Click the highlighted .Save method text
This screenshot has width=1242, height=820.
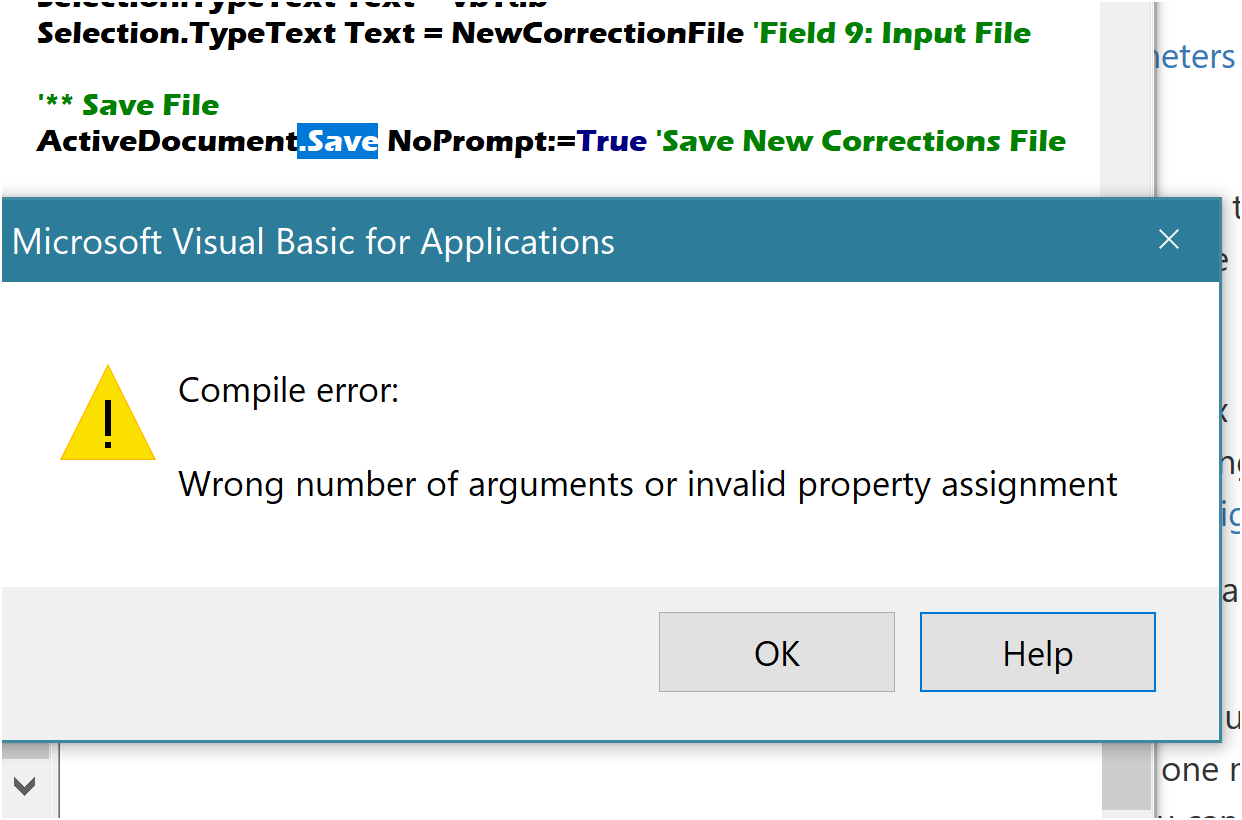(338, 142)
